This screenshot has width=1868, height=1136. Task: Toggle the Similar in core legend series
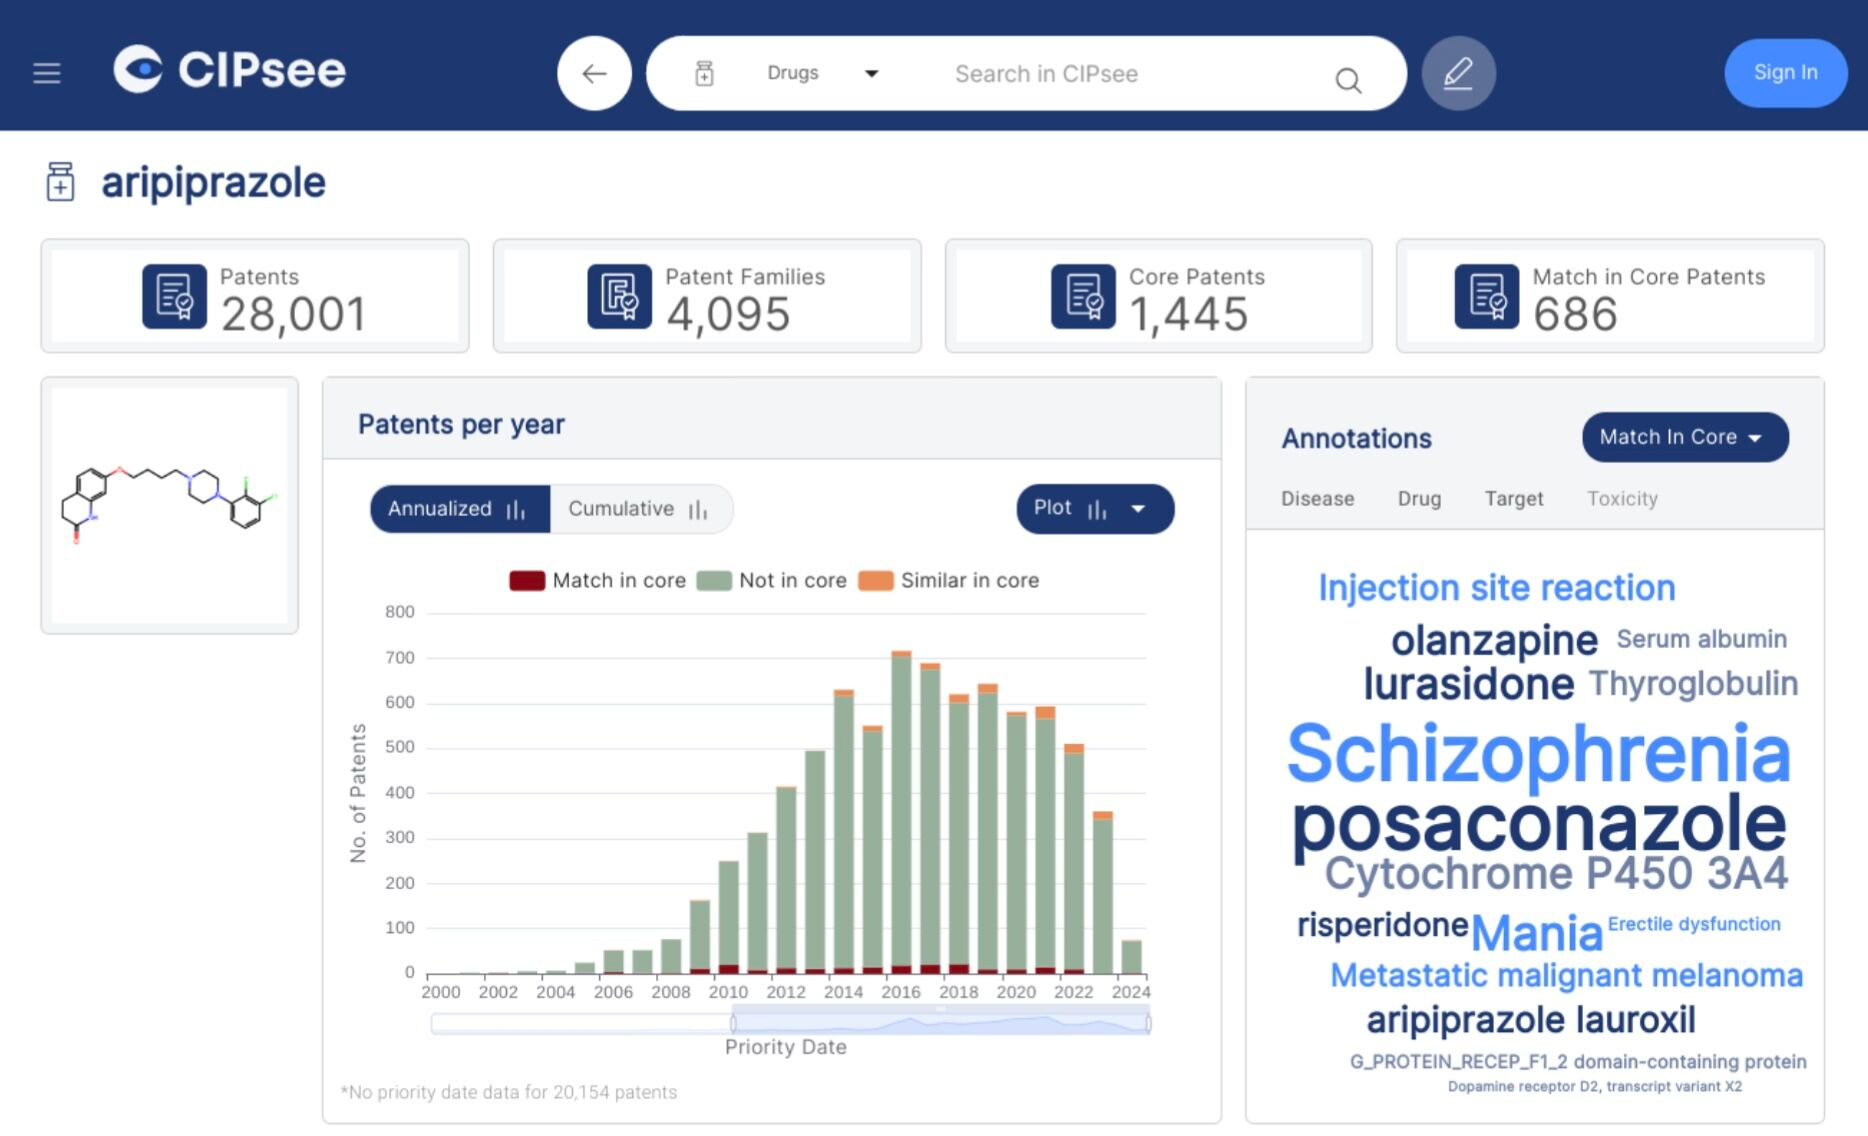point(949,581)
